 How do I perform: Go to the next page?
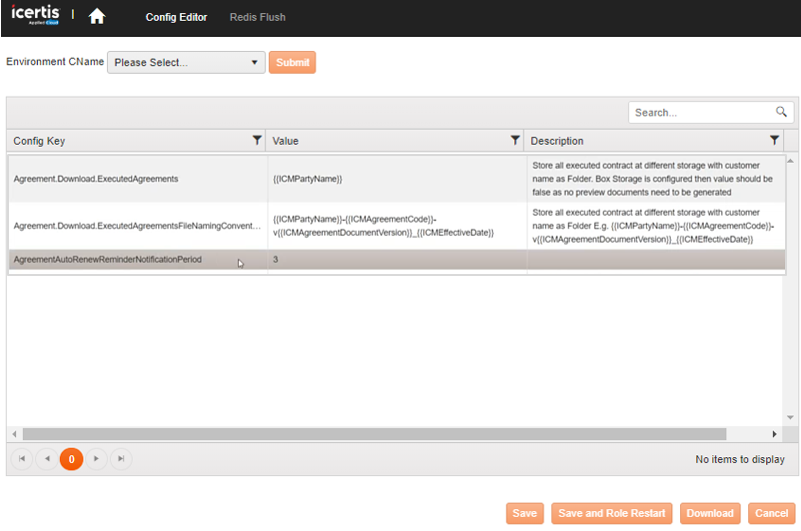click(x=96, y=459)
